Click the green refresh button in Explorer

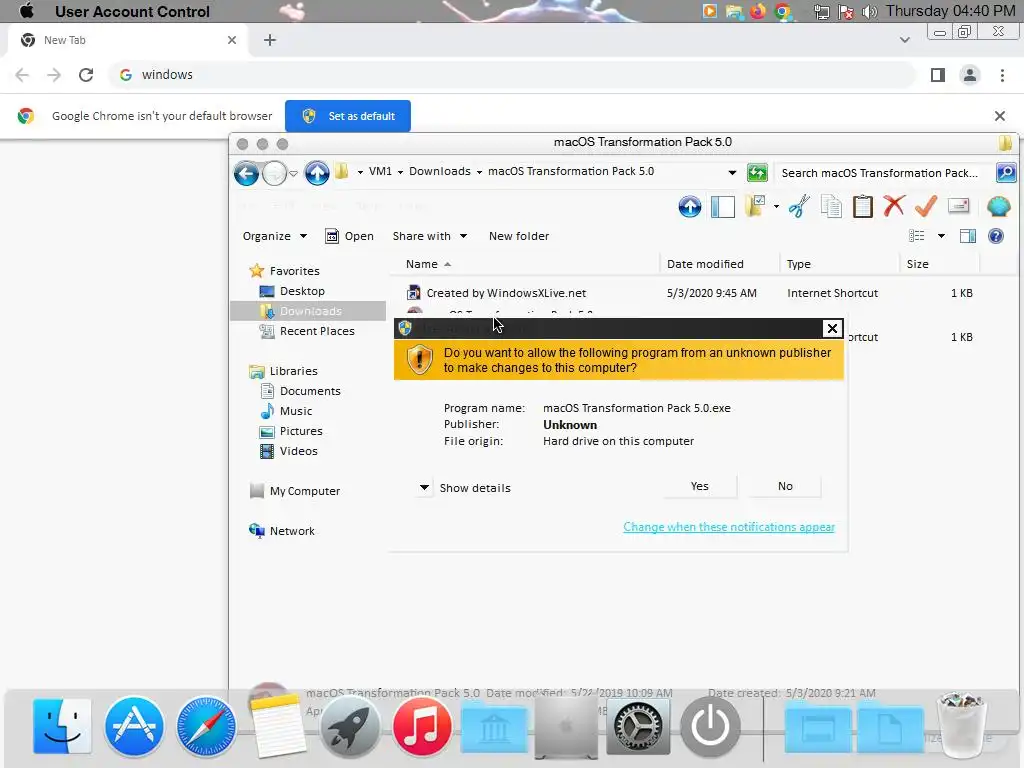tap(758, 173)
